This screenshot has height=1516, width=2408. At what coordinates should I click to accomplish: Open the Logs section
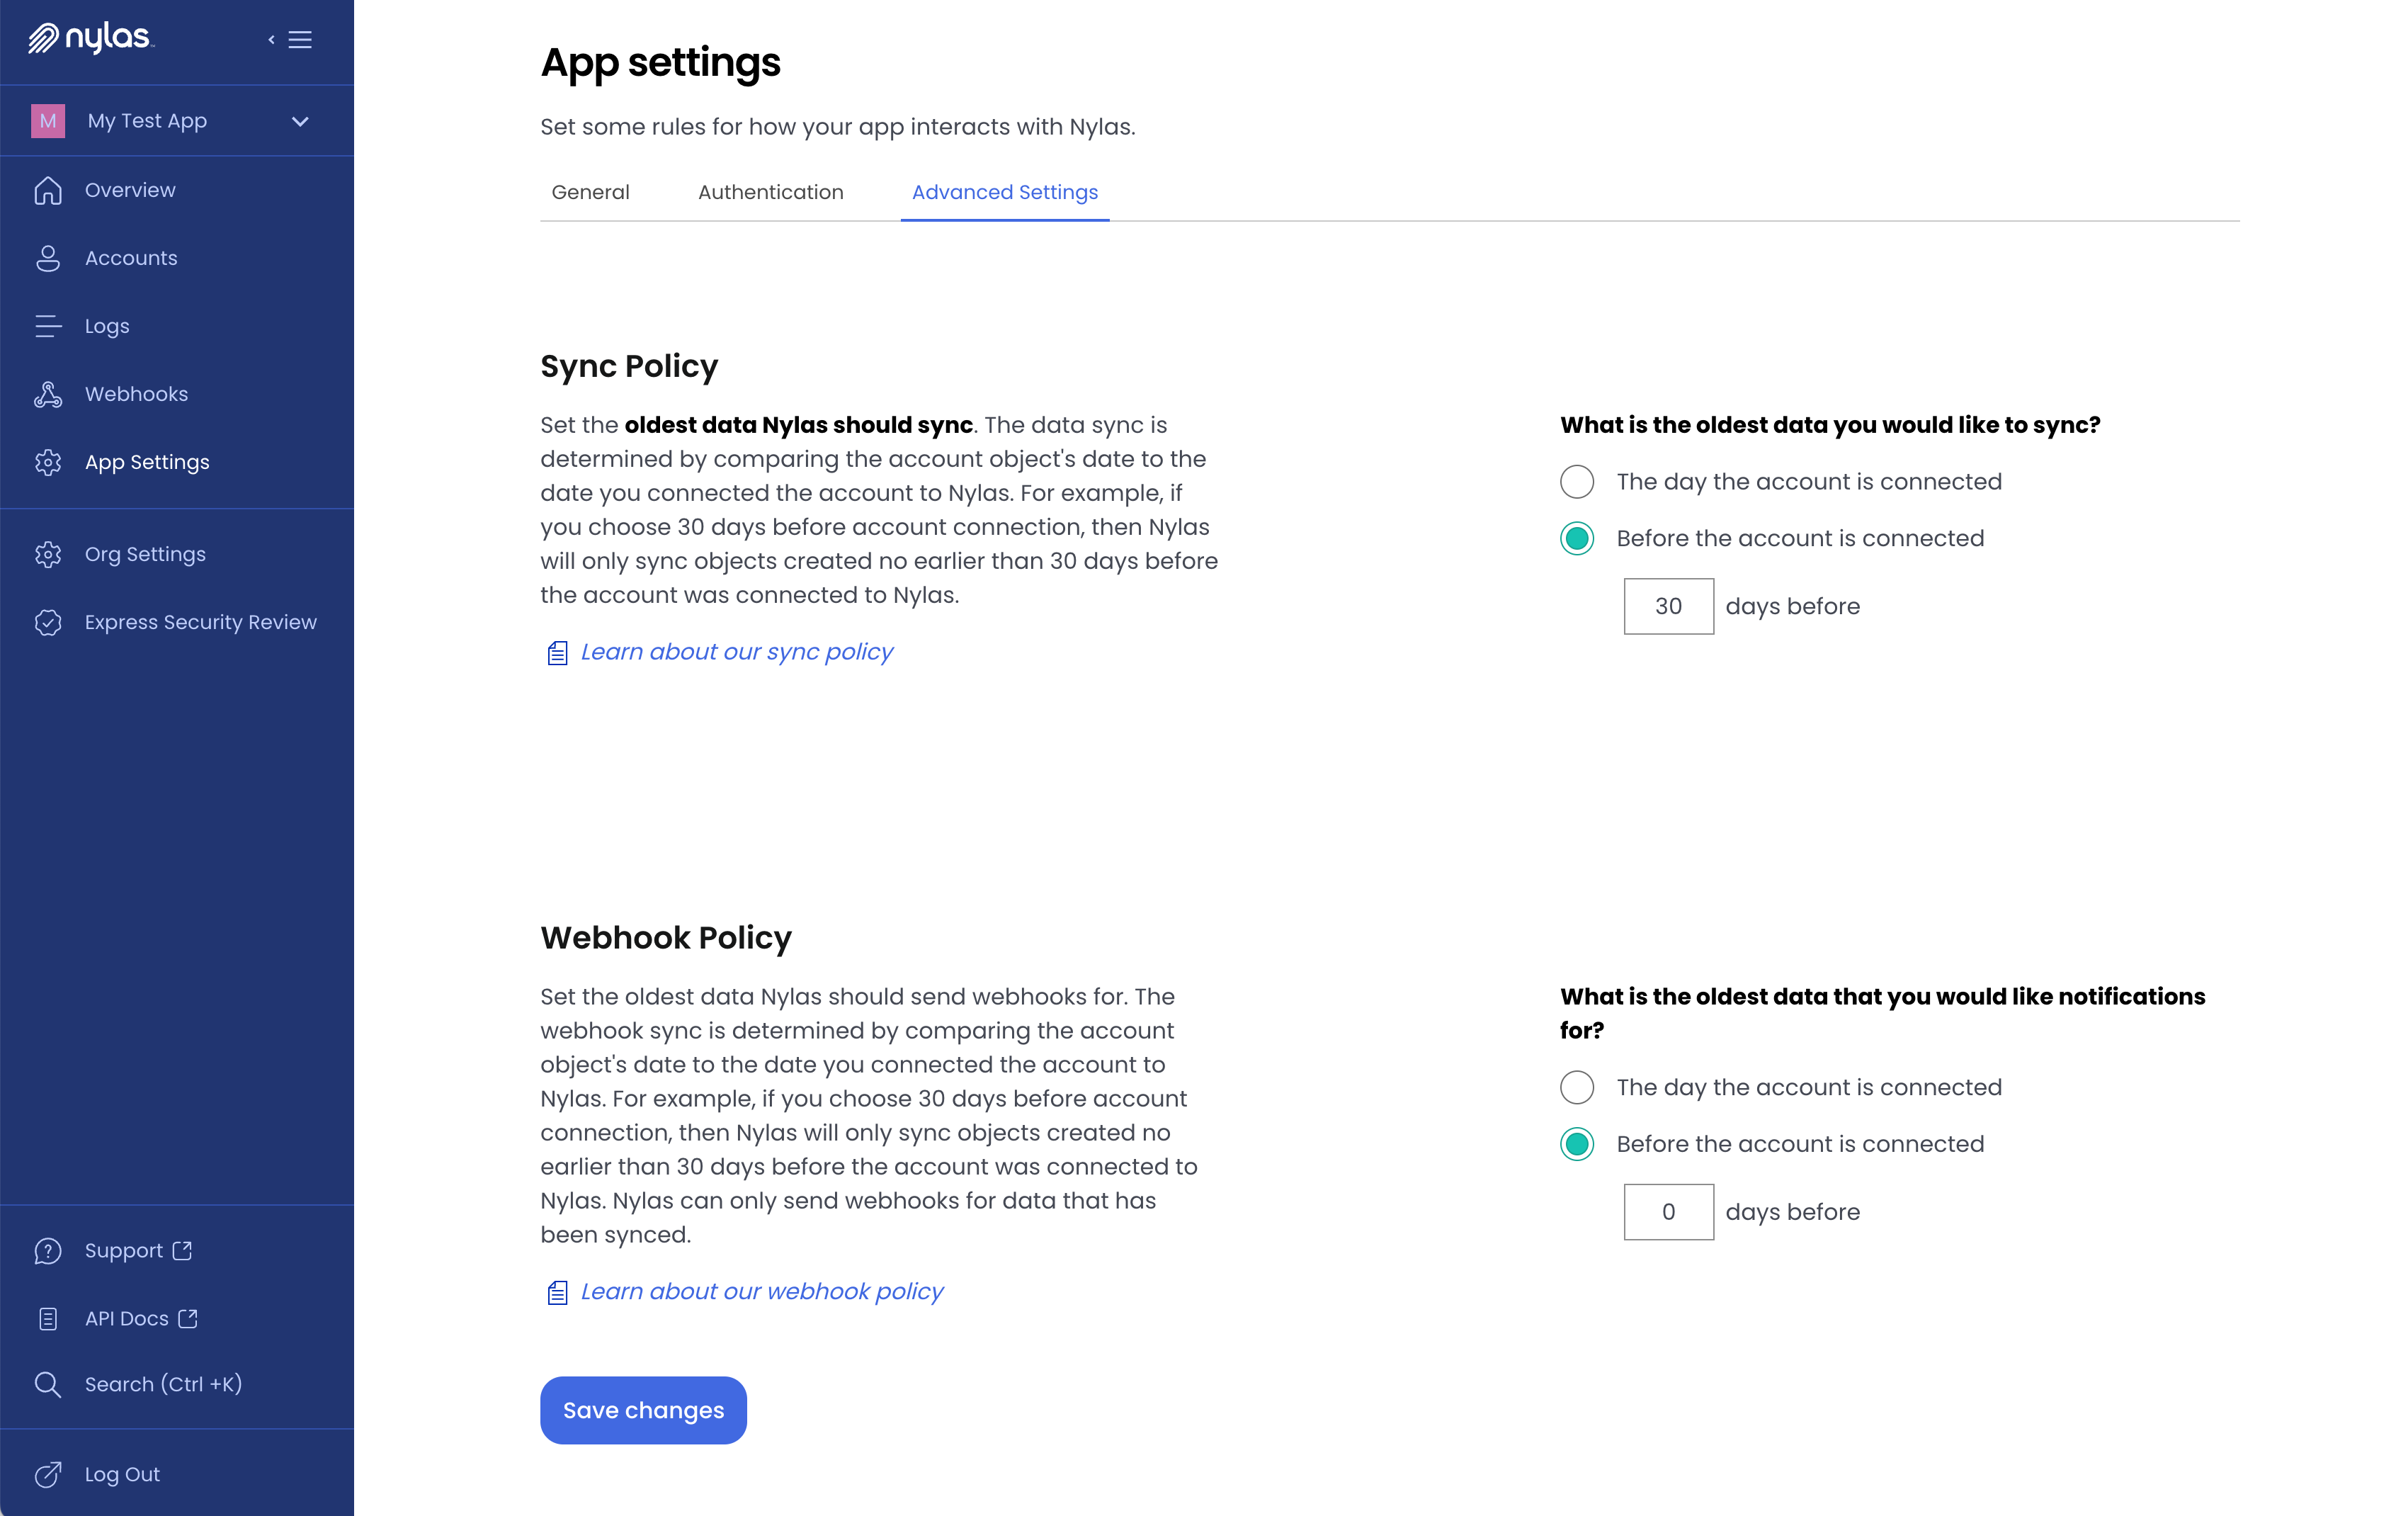[x=107, y=326]
